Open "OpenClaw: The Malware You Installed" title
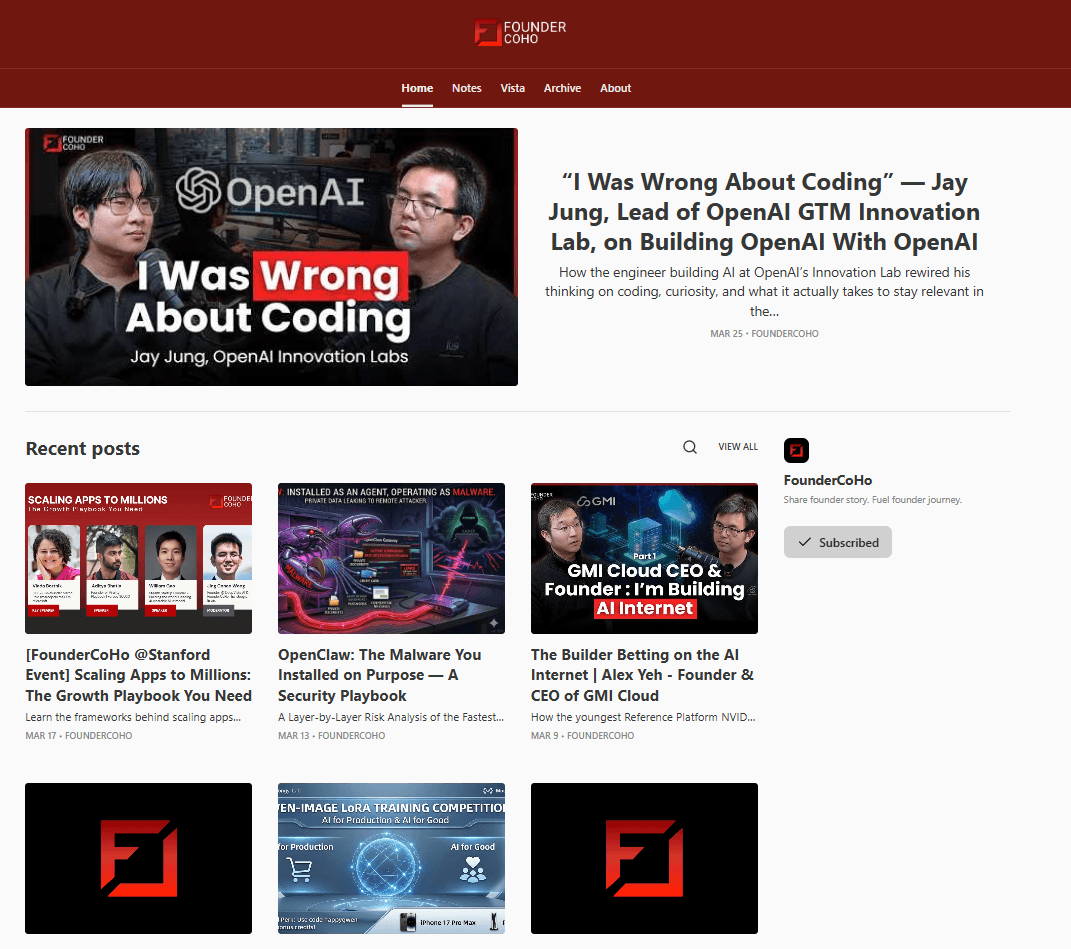 point(380,675)
